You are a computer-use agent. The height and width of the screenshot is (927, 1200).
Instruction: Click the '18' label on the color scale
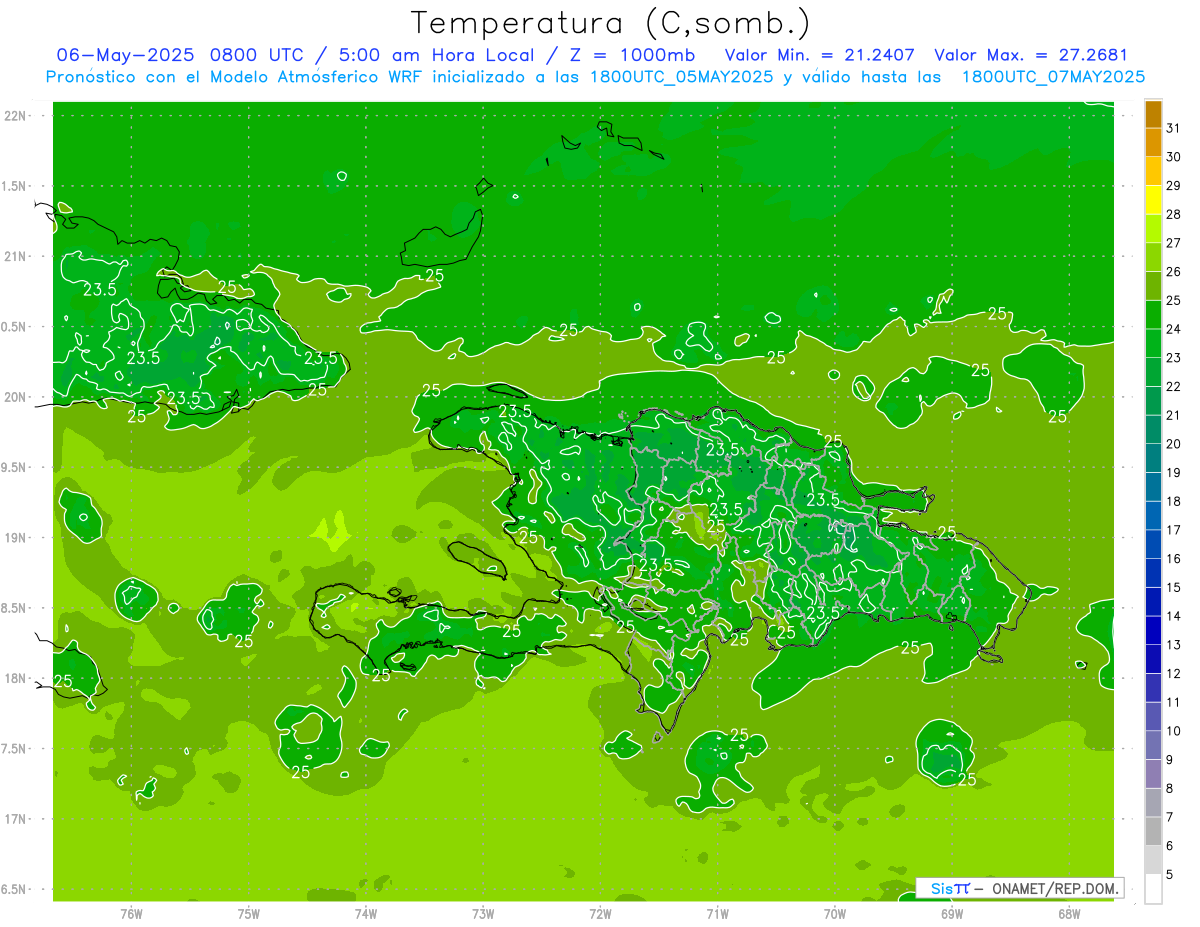point(1174,501)
